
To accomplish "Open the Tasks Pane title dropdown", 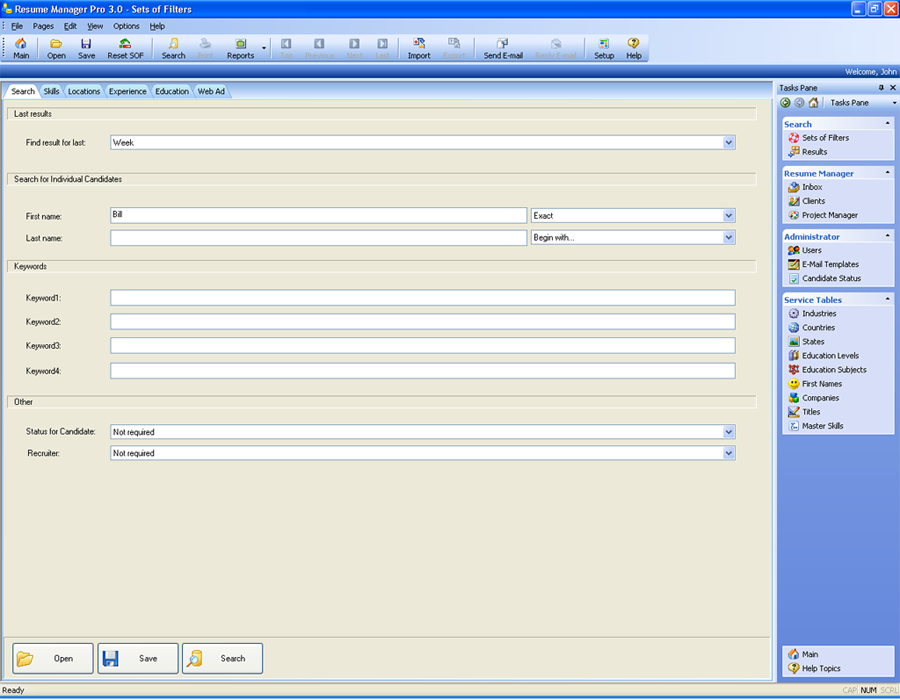I will [x=894, y=103].
